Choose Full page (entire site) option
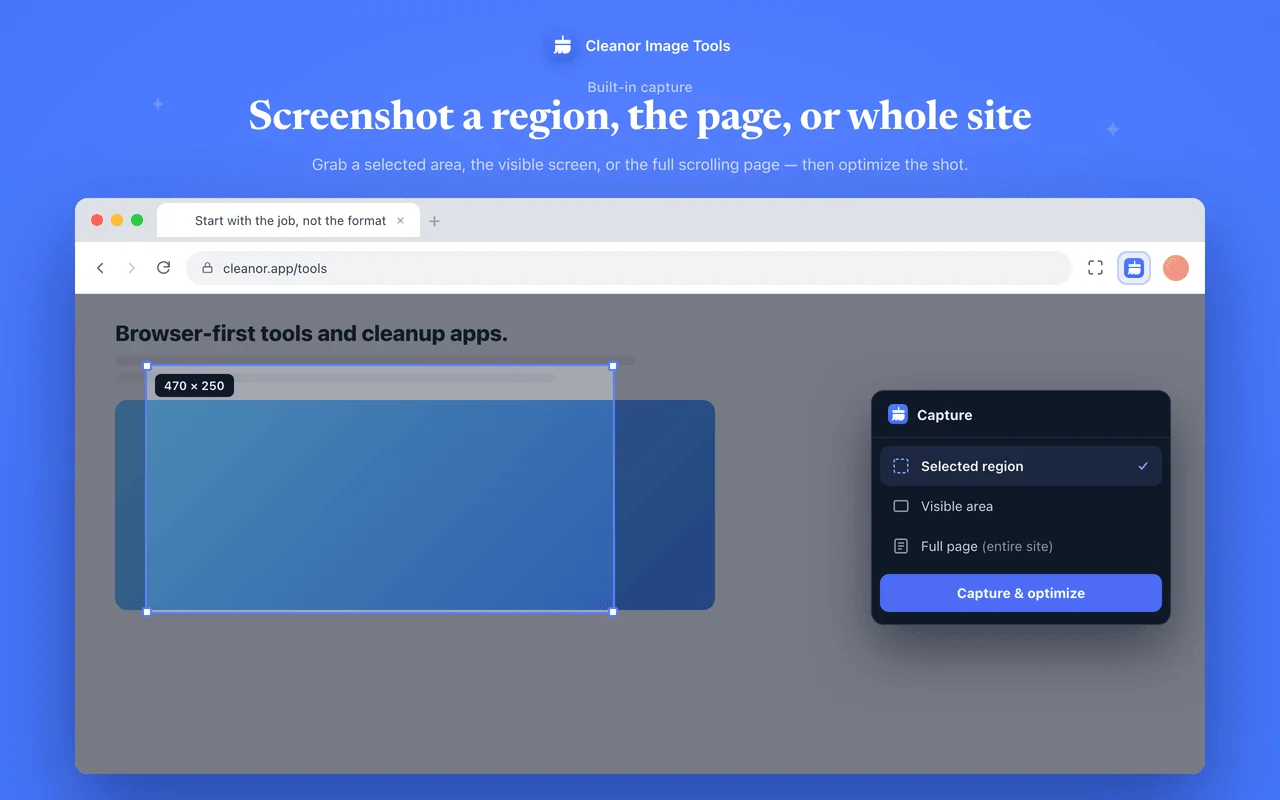The width and height of the screenshot is (1280, 800). [1021, 546]
